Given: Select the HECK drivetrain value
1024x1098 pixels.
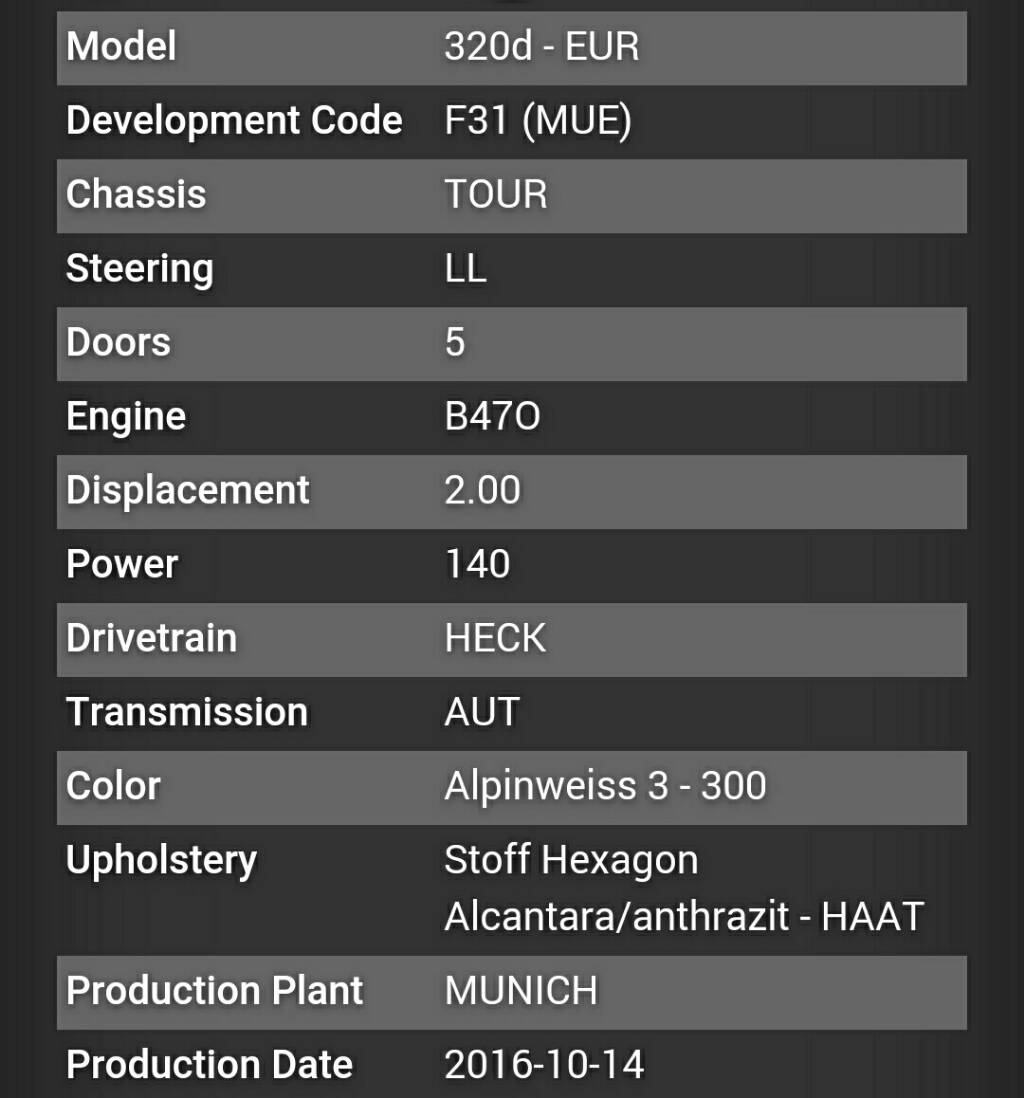Looking at the screenshot, I should 495,639.
